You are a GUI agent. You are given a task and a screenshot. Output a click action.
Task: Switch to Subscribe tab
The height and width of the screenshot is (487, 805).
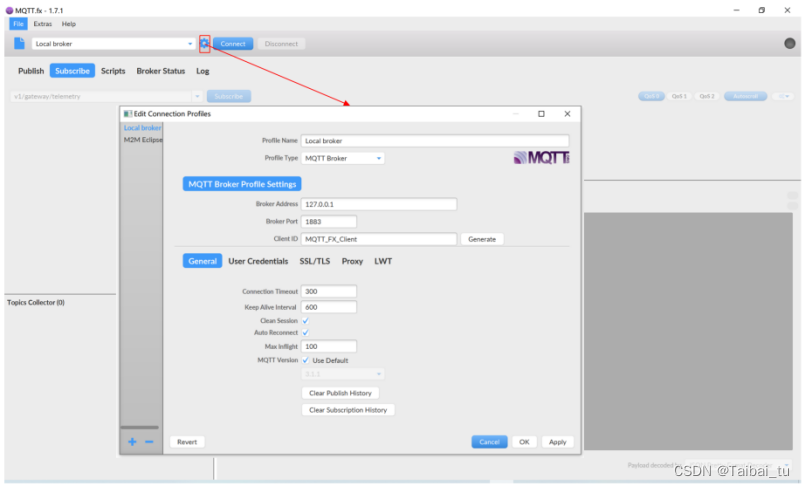click(x=72, y=71)
